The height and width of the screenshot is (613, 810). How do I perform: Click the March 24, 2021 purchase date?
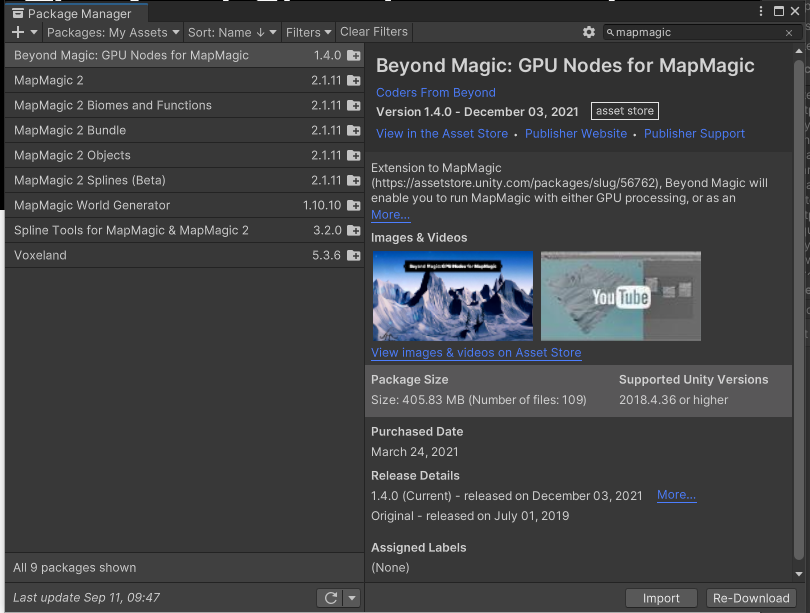pos(414,452)
